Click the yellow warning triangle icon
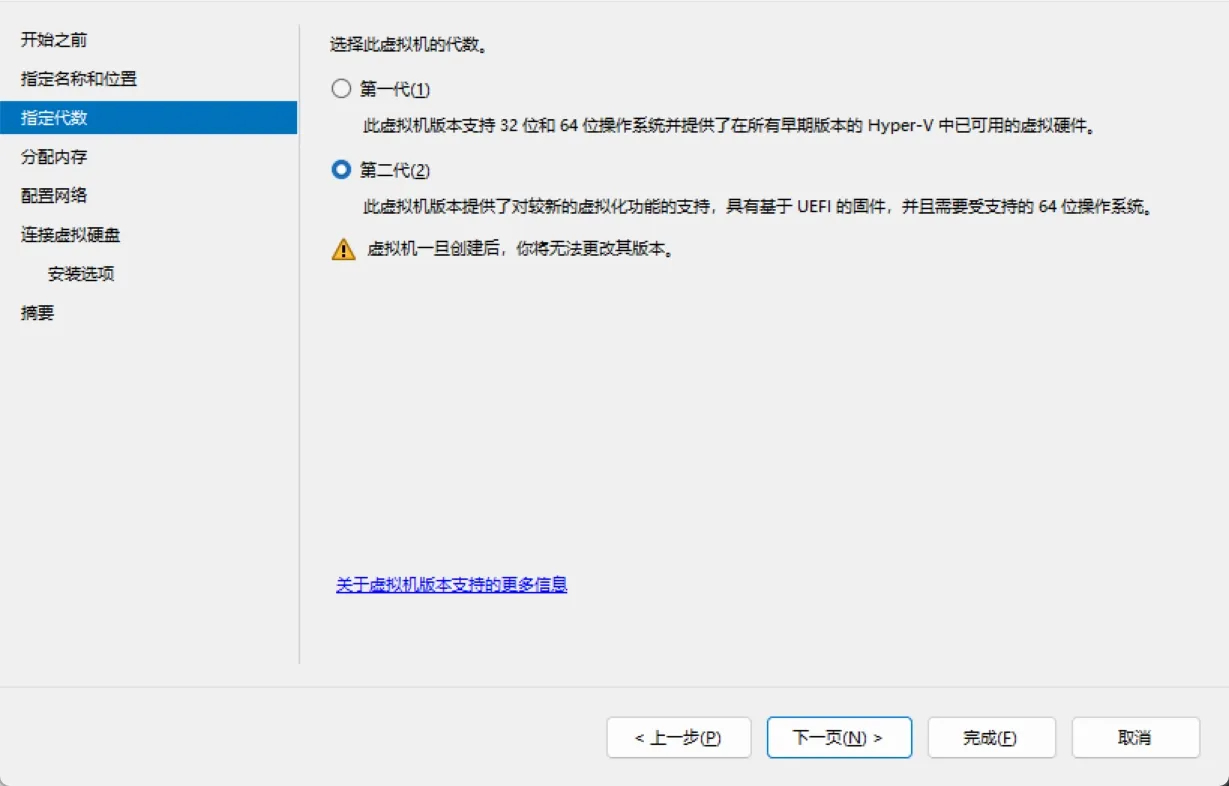The height and width of the screenshot is (786, 1229). tap(344, 249)
